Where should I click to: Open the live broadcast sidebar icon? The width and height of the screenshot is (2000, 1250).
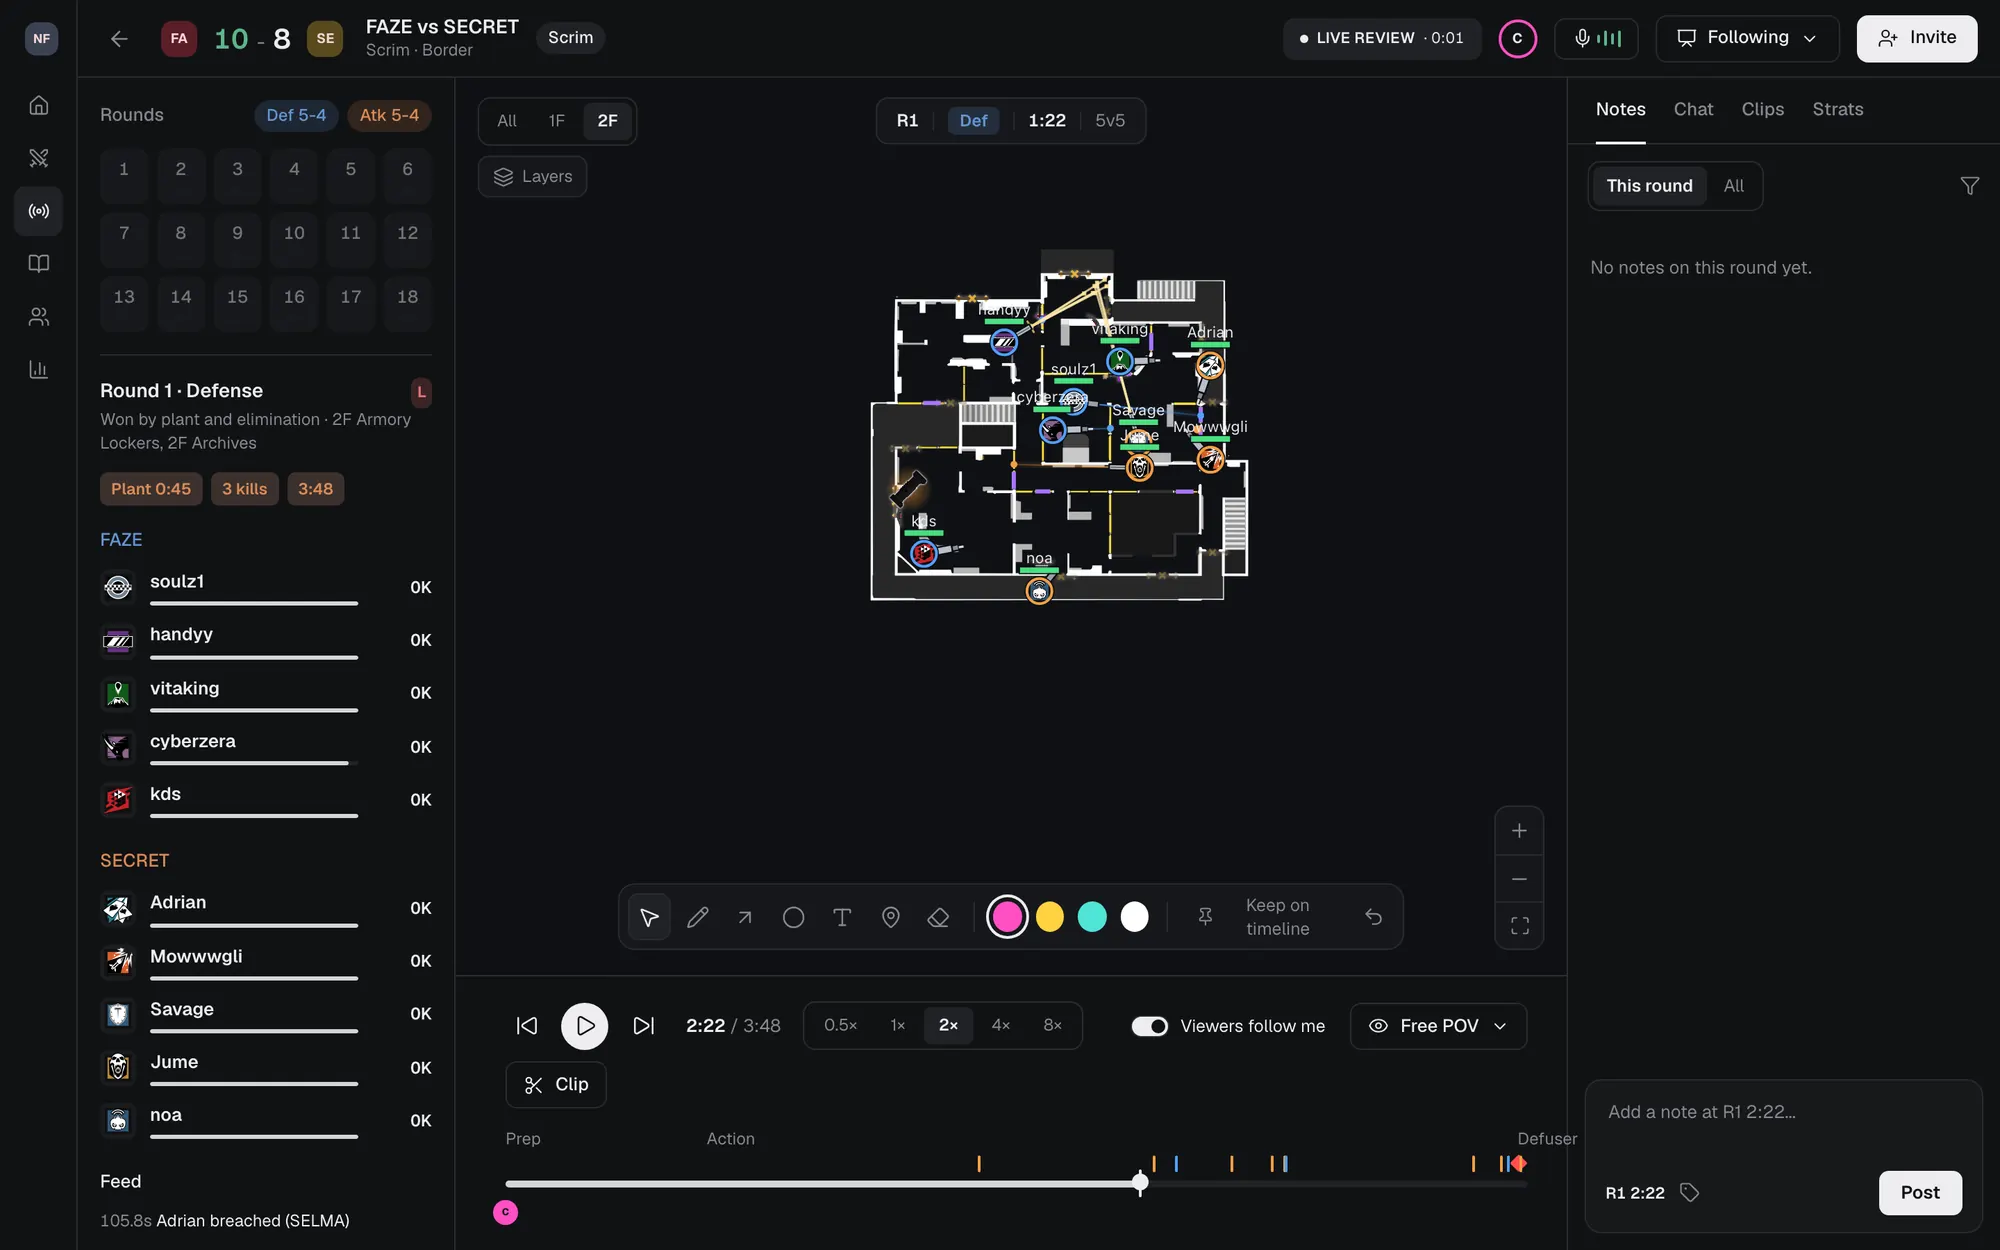click(39, 211)
